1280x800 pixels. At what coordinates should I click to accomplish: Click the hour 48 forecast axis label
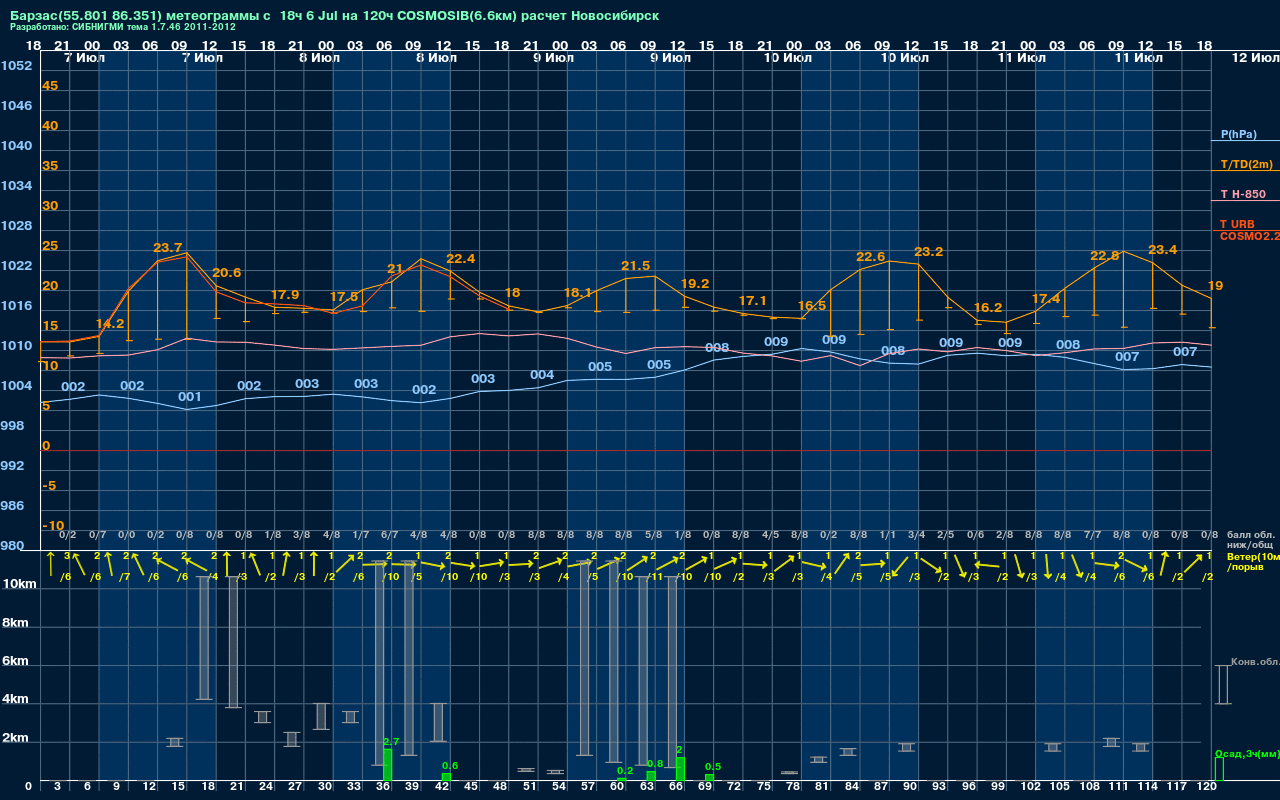tap(500, 788)
